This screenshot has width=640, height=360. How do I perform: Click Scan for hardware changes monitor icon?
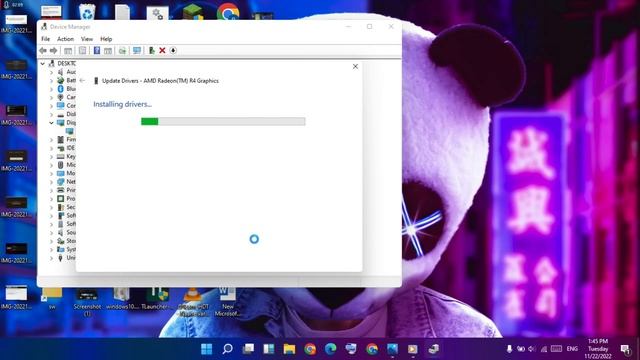coord(137,51)
